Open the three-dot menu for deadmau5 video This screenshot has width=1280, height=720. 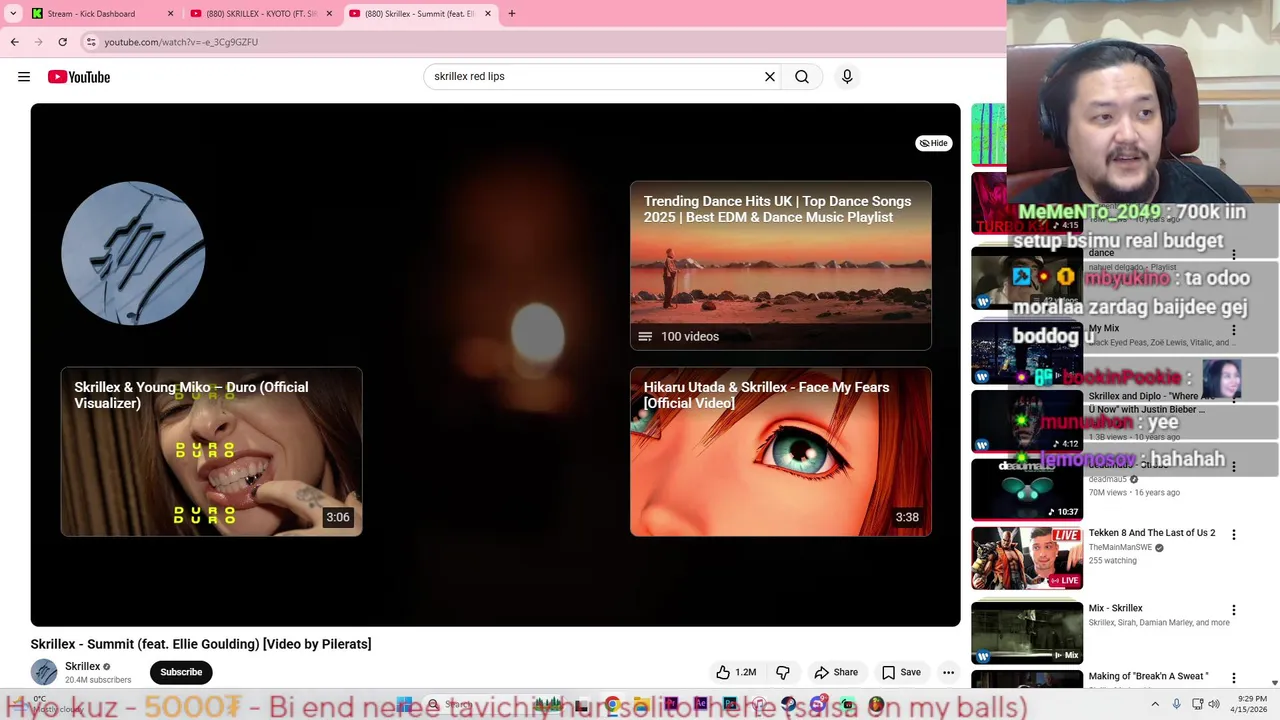tap(1233, 466)
